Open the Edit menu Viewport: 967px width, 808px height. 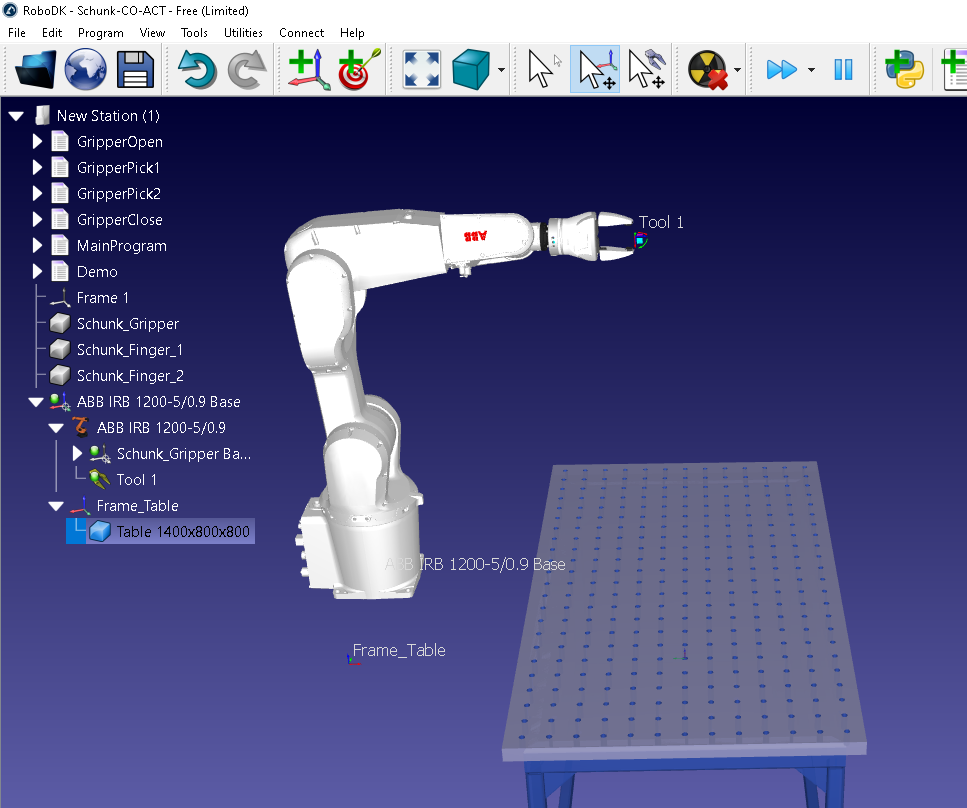tap(52, 33)
